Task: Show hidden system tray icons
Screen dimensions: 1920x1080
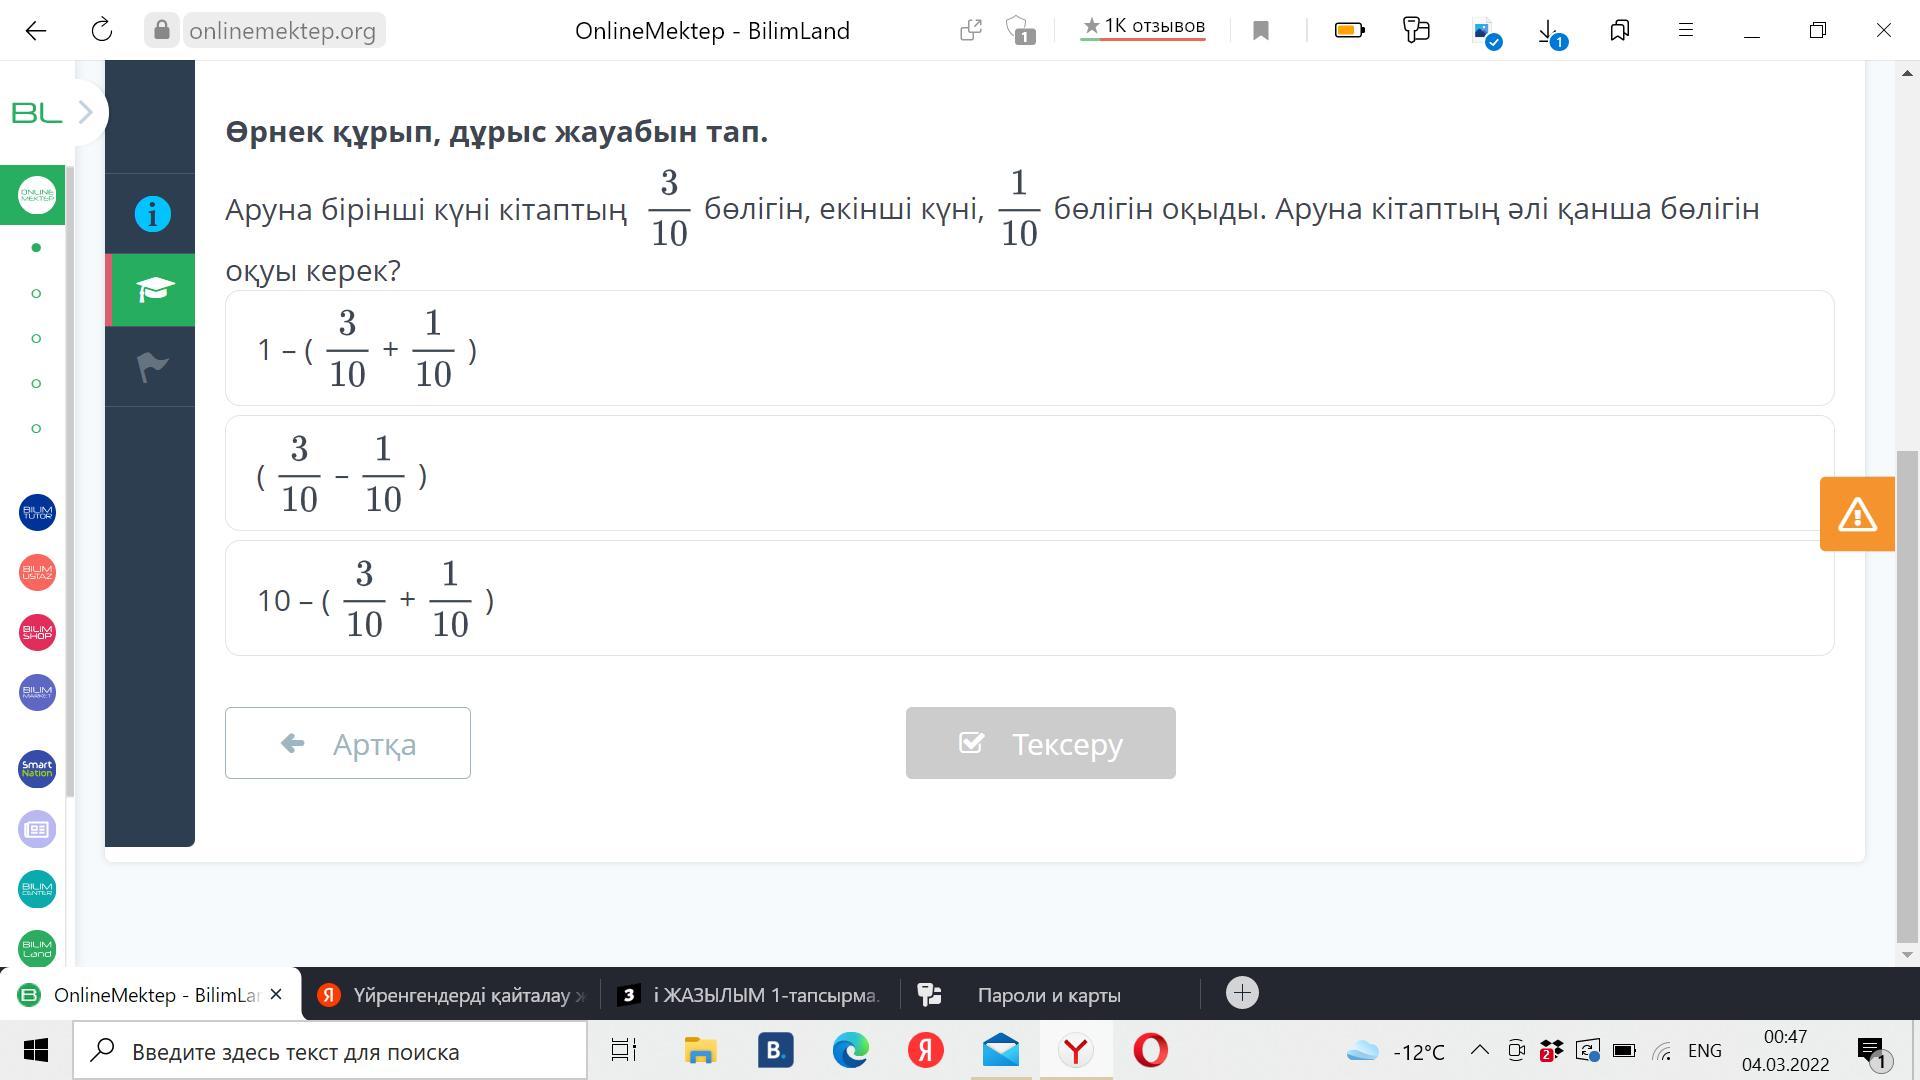Action: (1479, 1051)
